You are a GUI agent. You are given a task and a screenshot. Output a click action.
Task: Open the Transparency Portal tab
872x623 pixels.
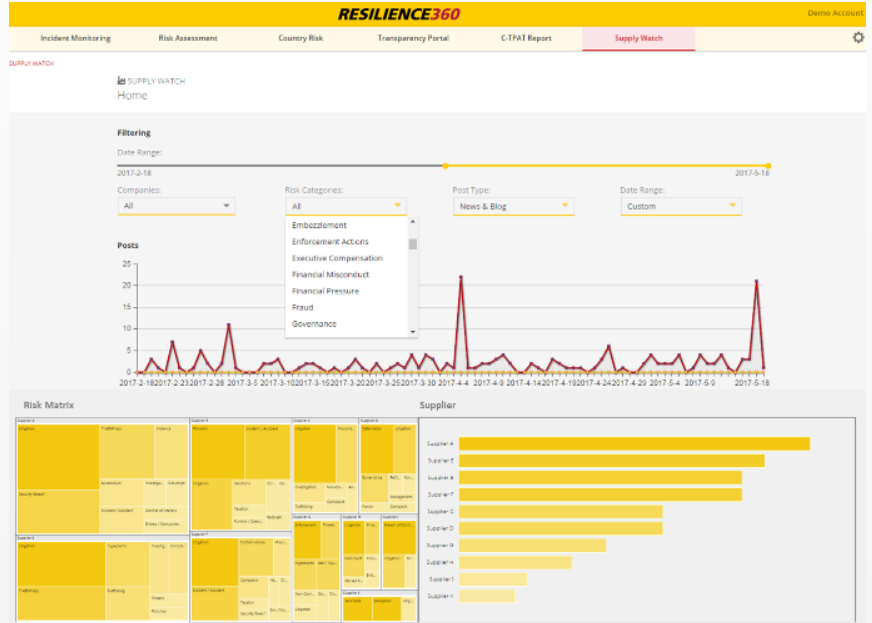pyautogui.click(x=413, y=38)
